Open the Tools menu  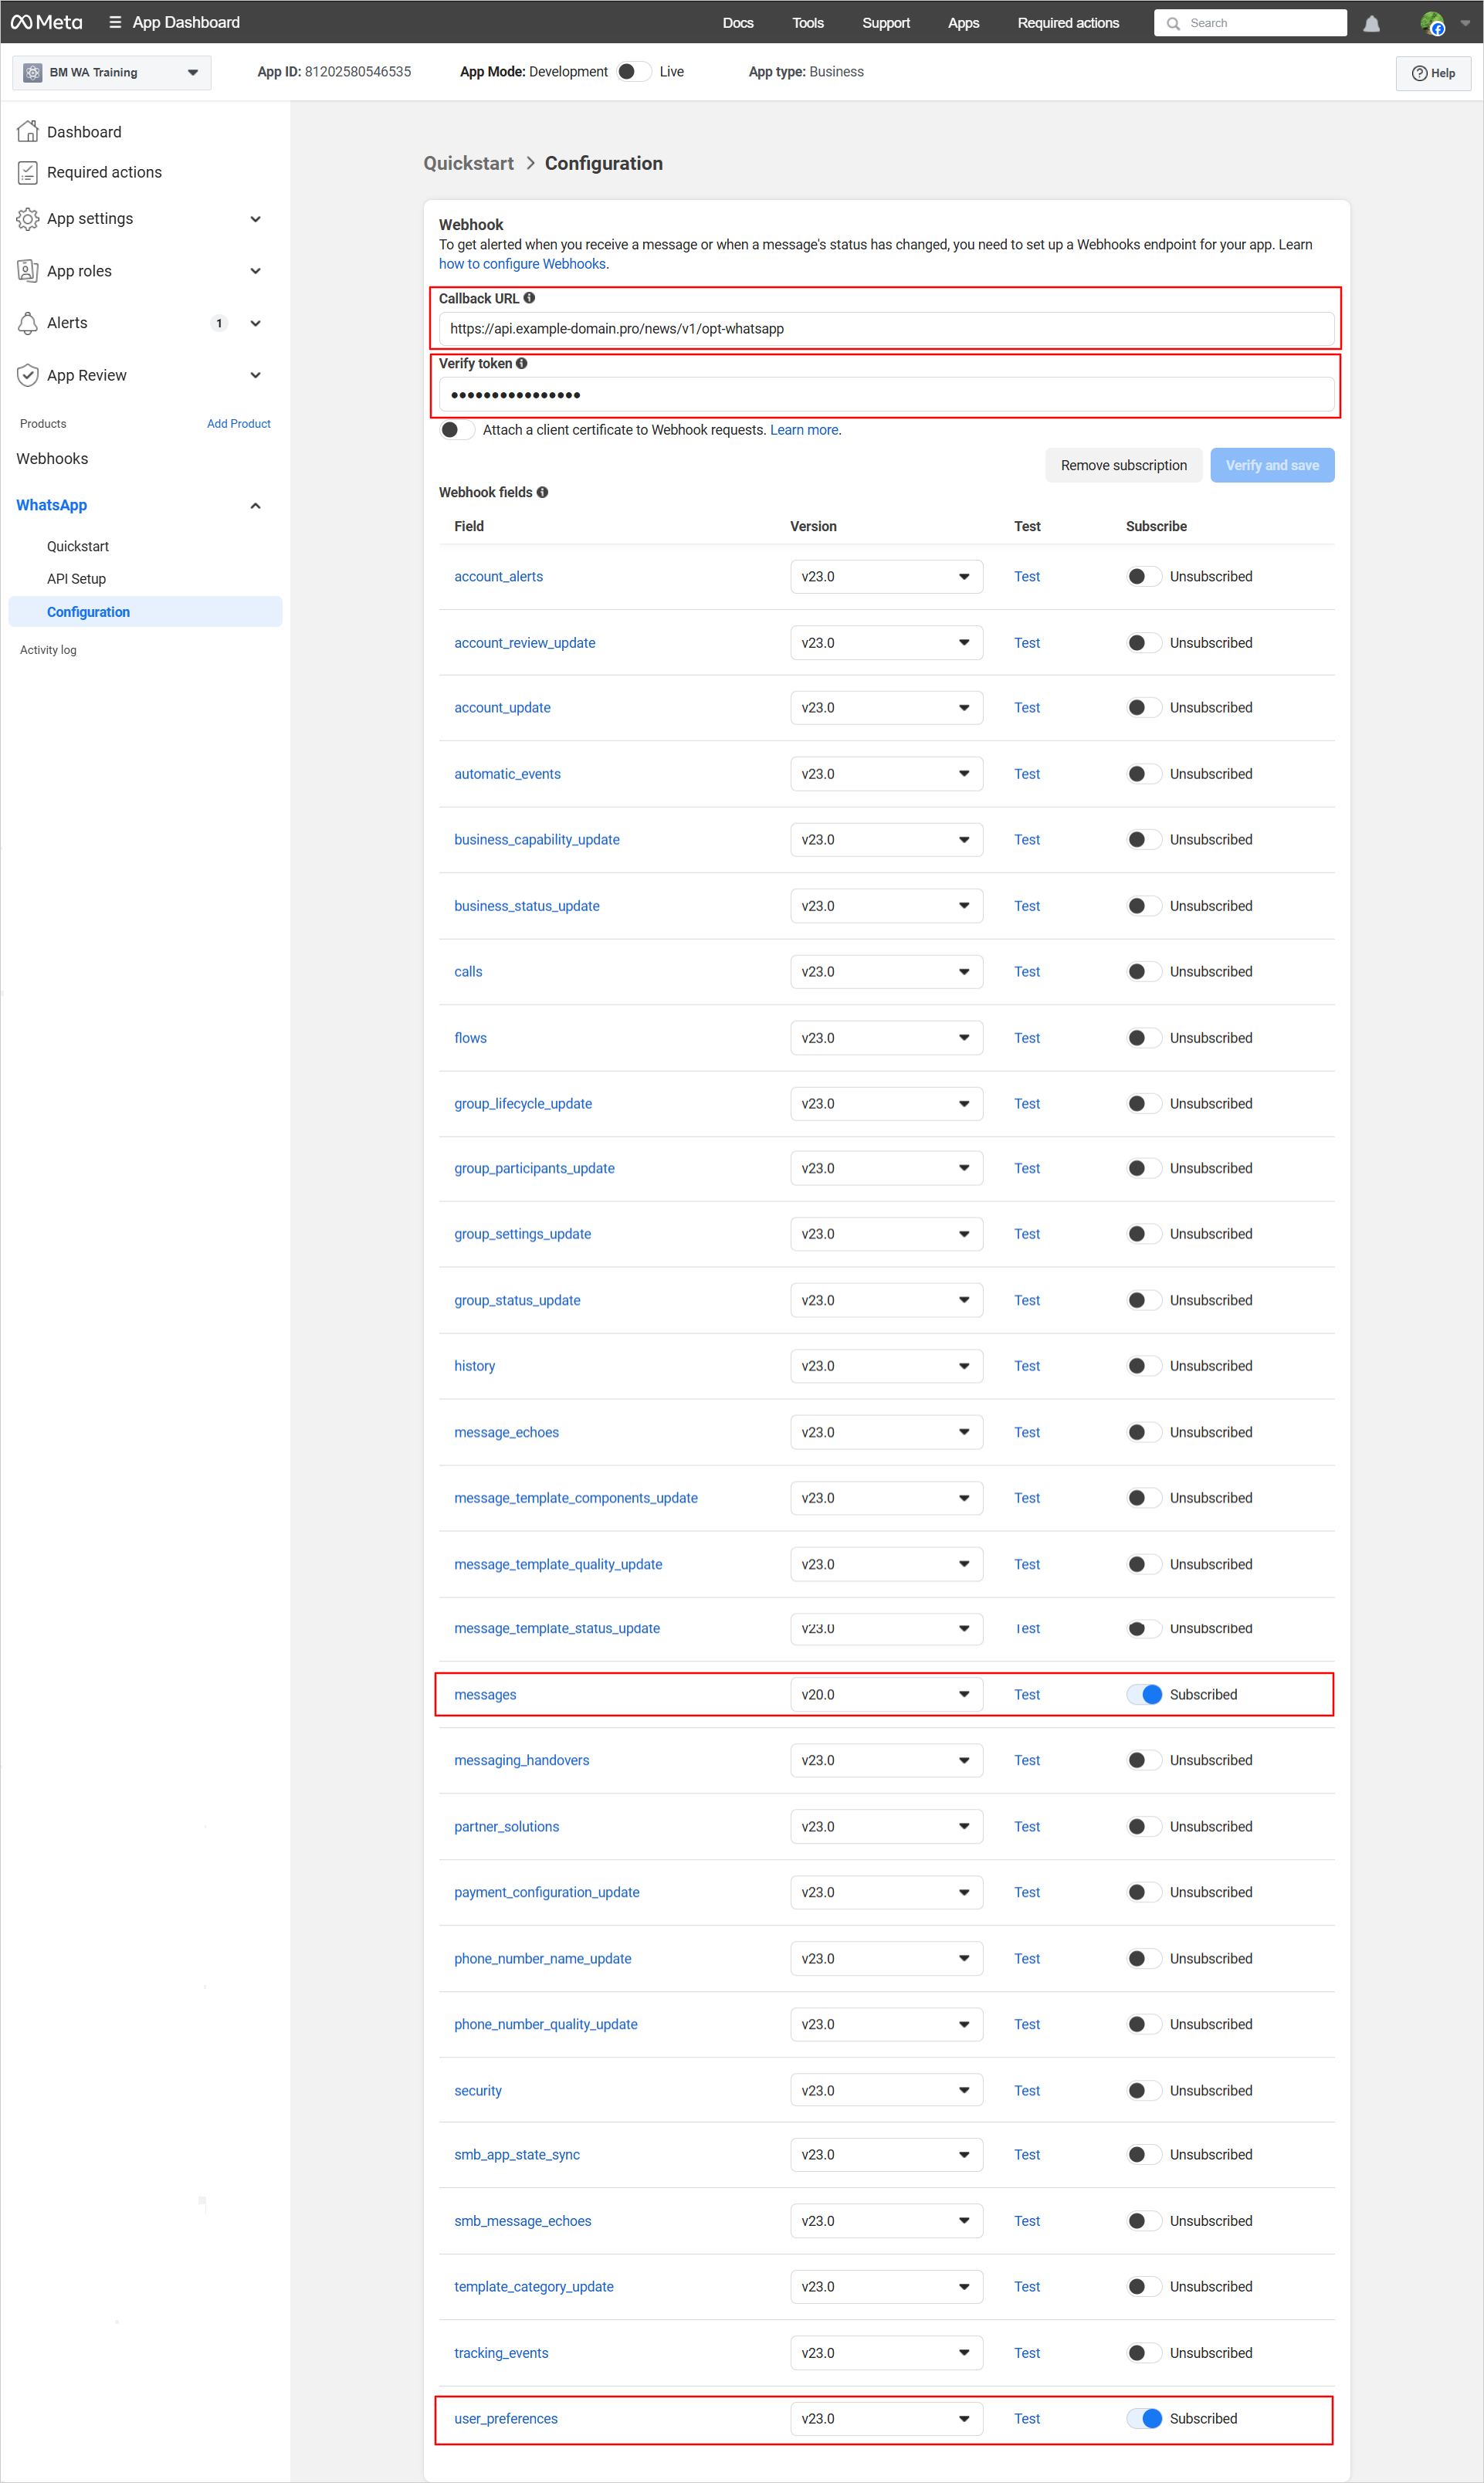click(808, 23)
